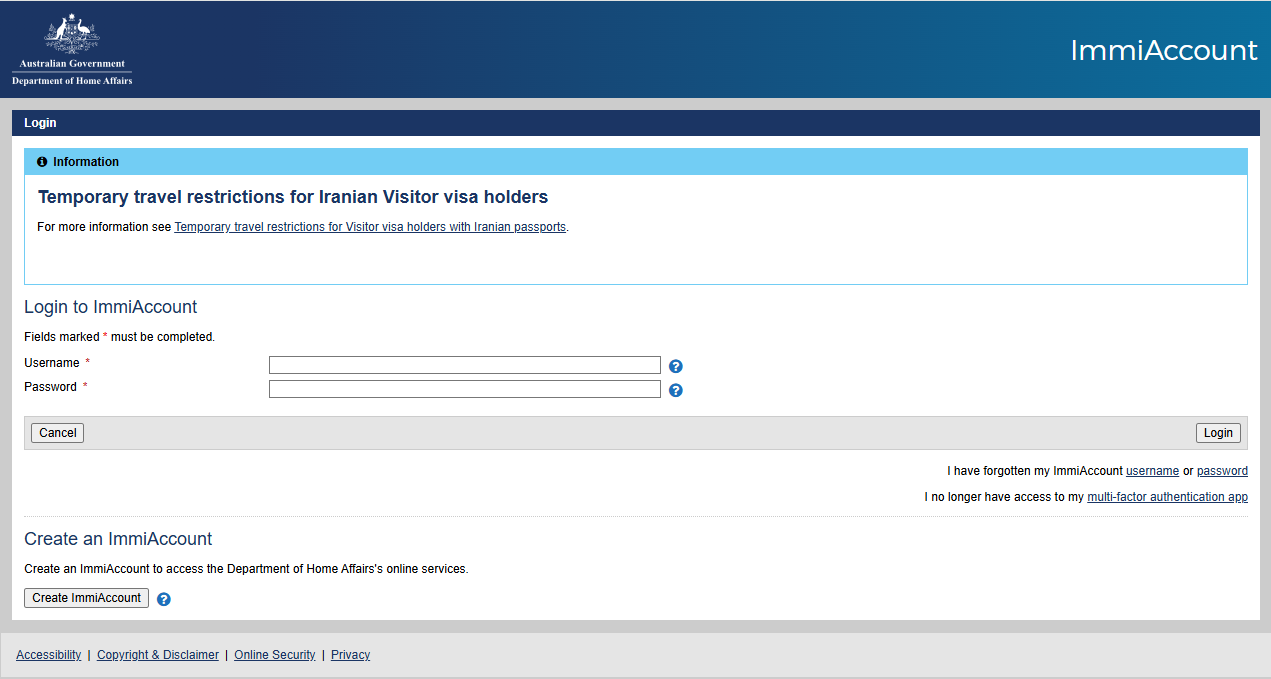Click the Temporary travel restrictions heading

click(293, 197)
